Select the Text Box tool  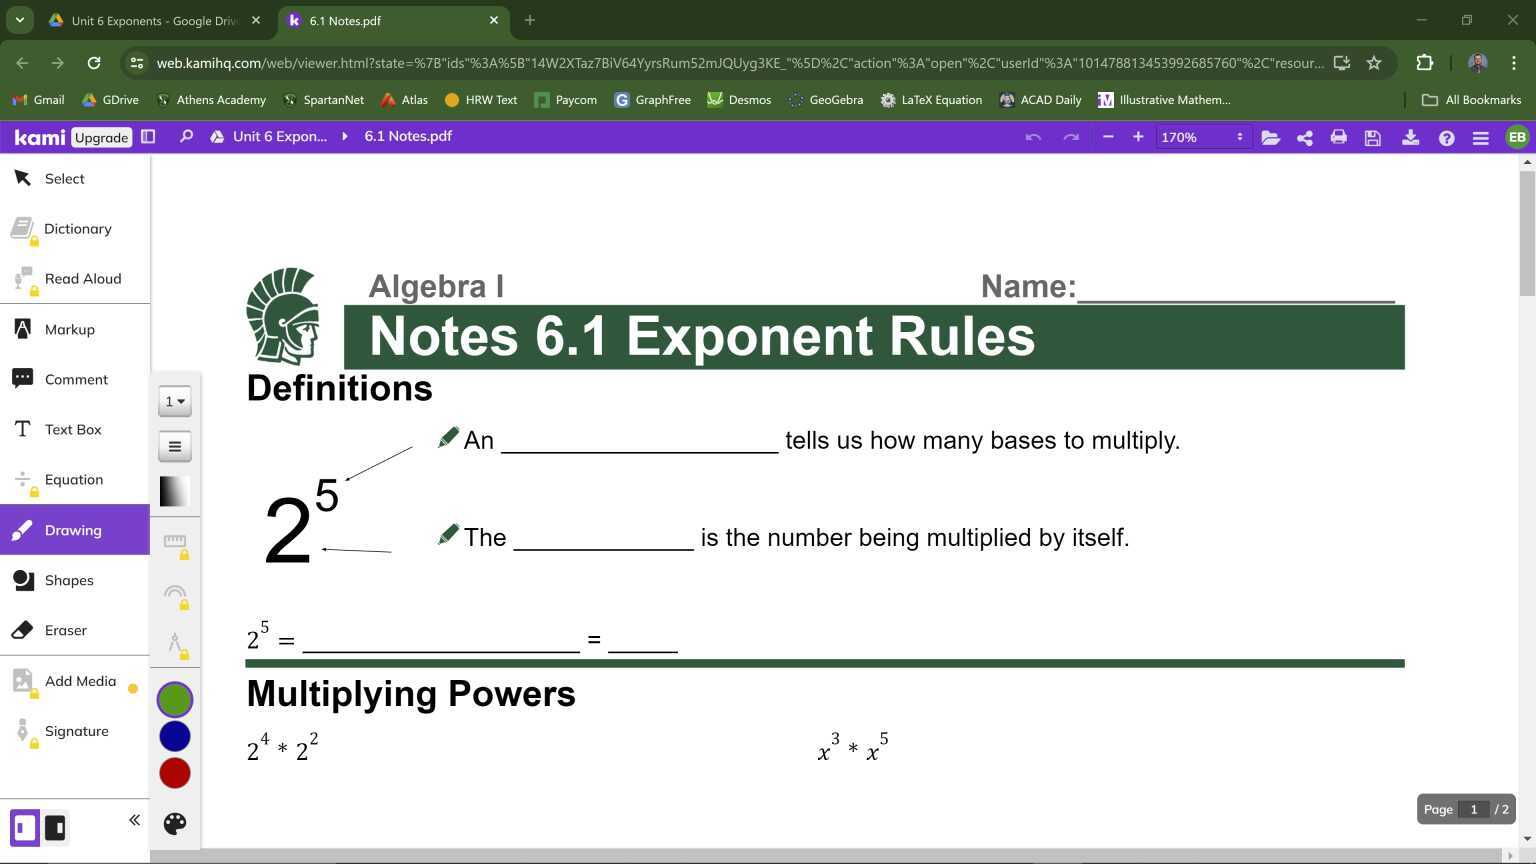click(x=73, y=429)
